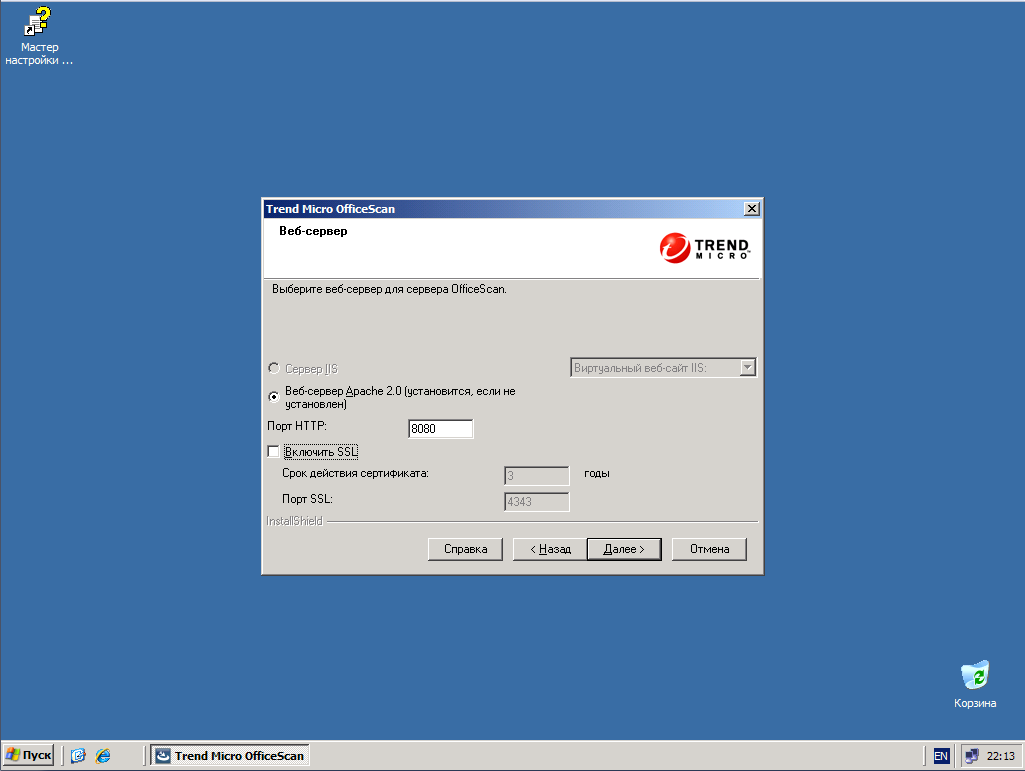
Task: Switch the EN language indicator
Action: pos(941,756)
